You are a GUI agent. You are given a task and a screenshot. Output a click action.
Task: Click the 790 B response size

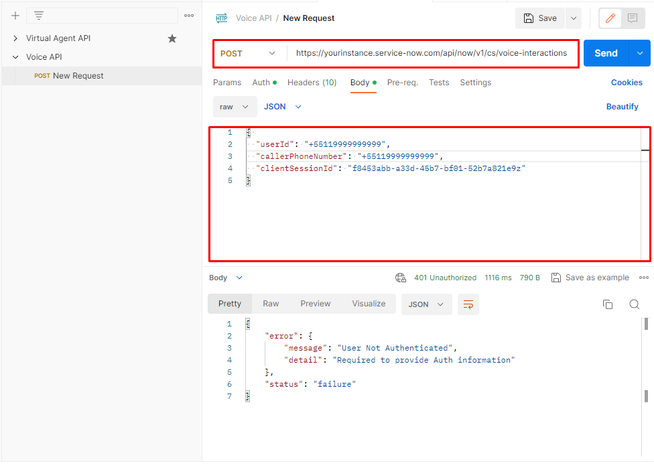530,278
